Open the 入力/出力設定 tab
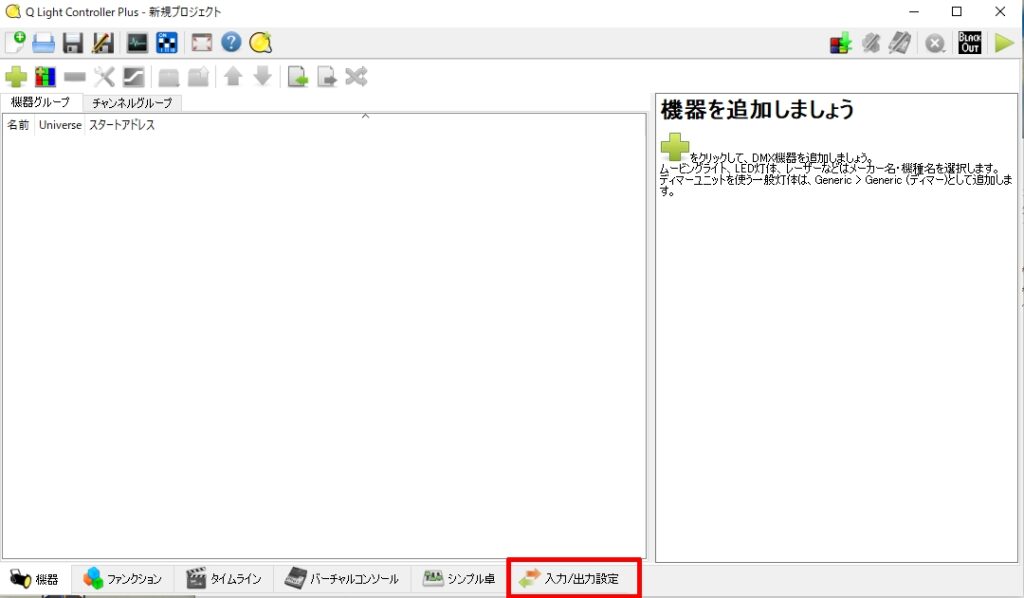This screenshot has width=1024, height=598. pyautogui.click(x=574, y=578)
